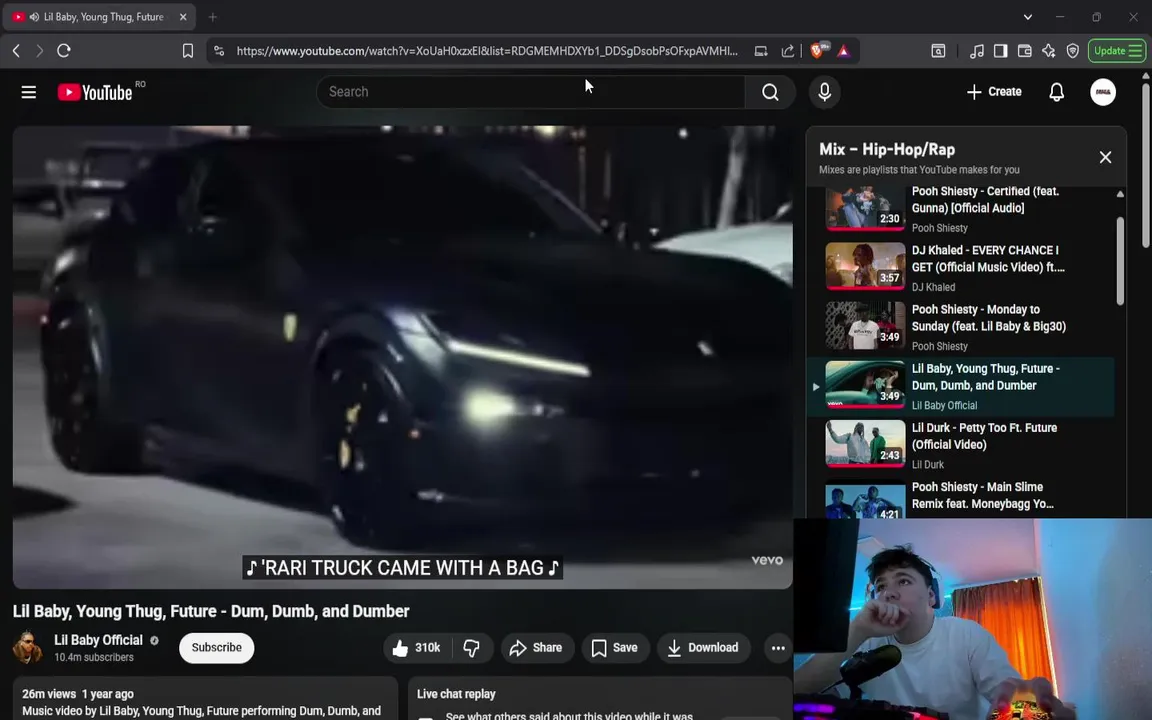Click the address bar URL
Image resolution: width=1152 pixels, height=720 pixels.
[486, 51]
